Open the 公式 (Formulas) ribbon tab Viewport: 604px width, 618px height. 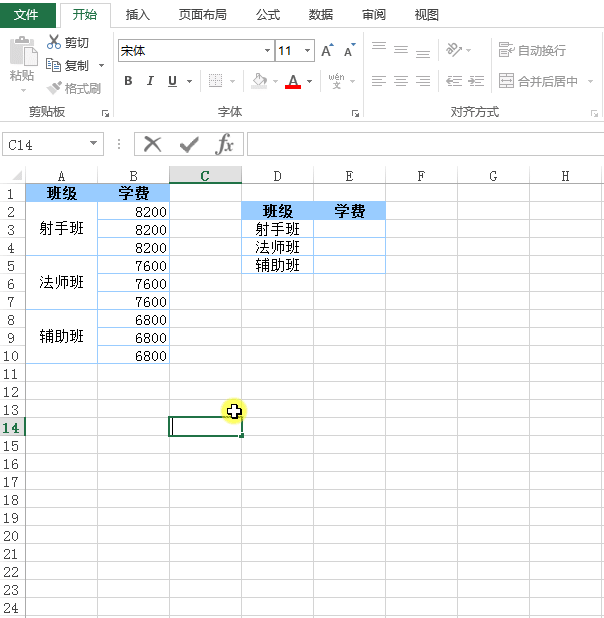(268, 15)
